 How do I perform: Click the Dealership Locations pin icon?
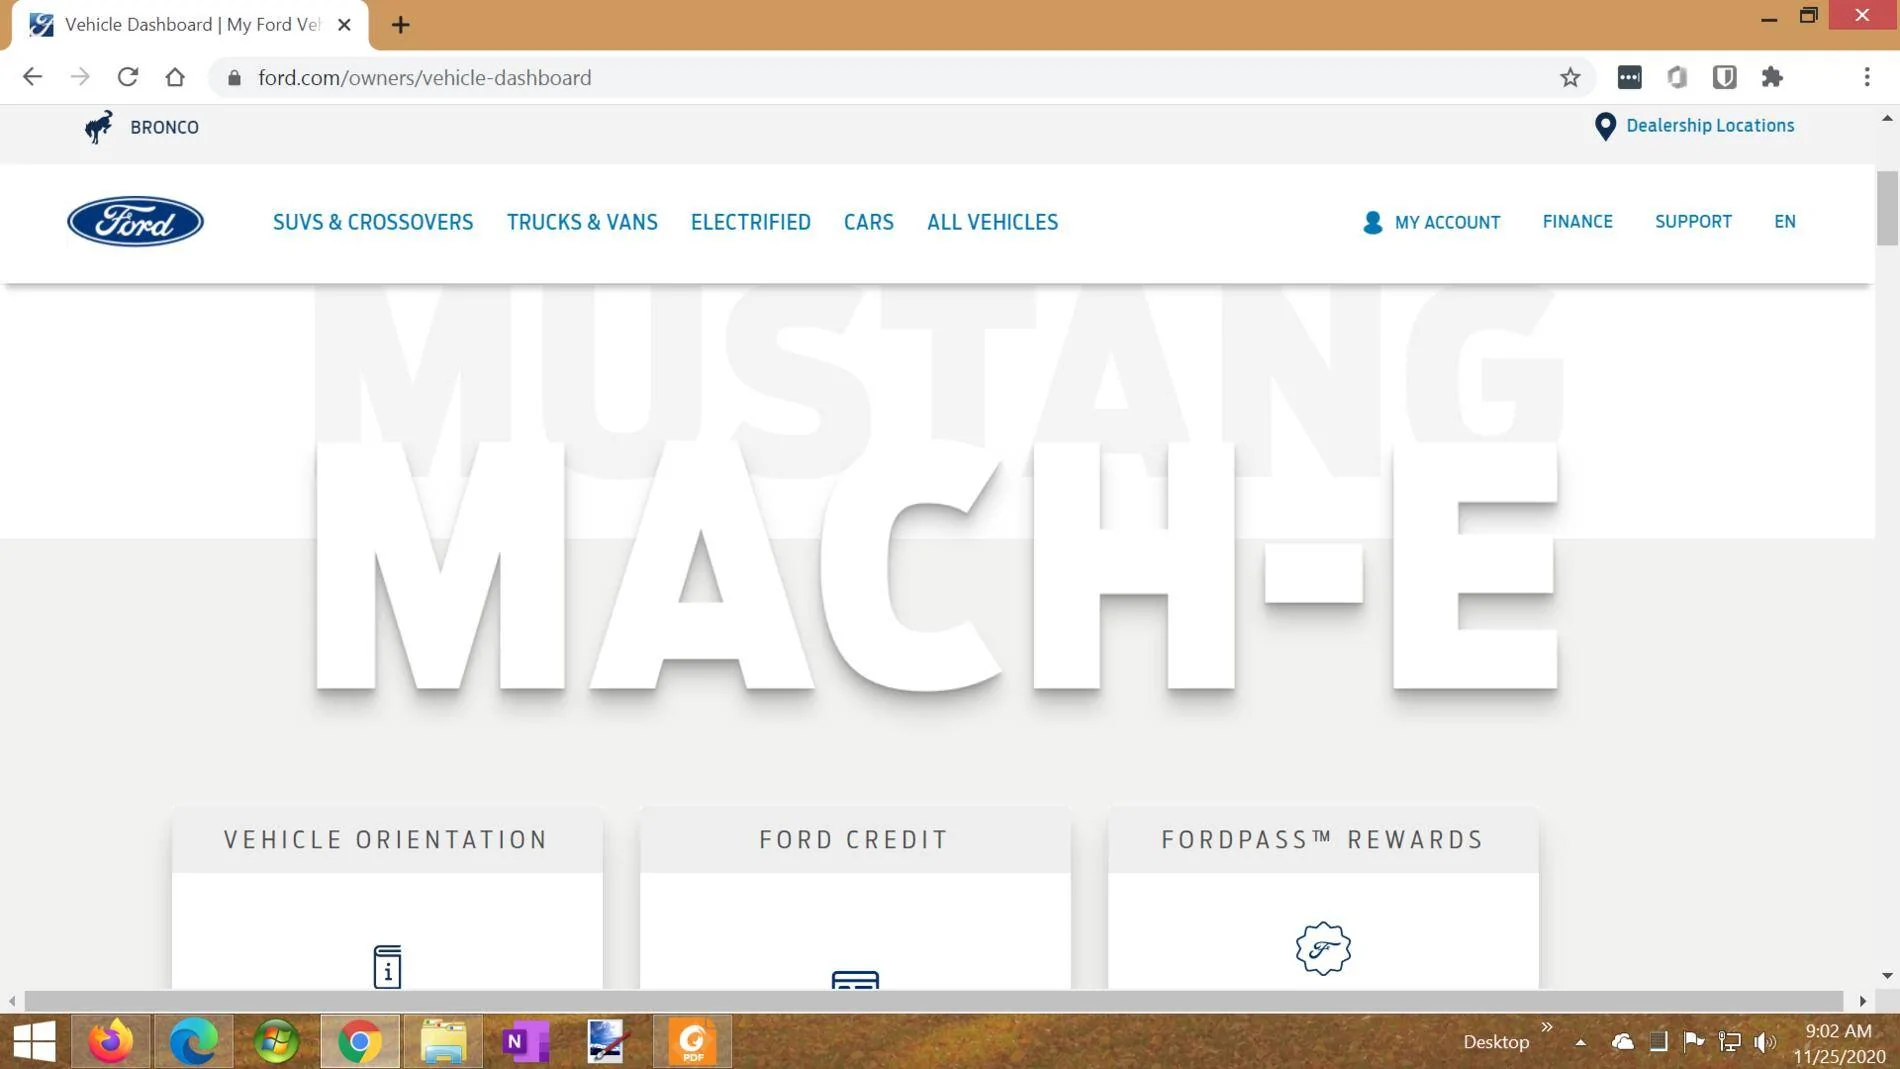pos(1605,126)
